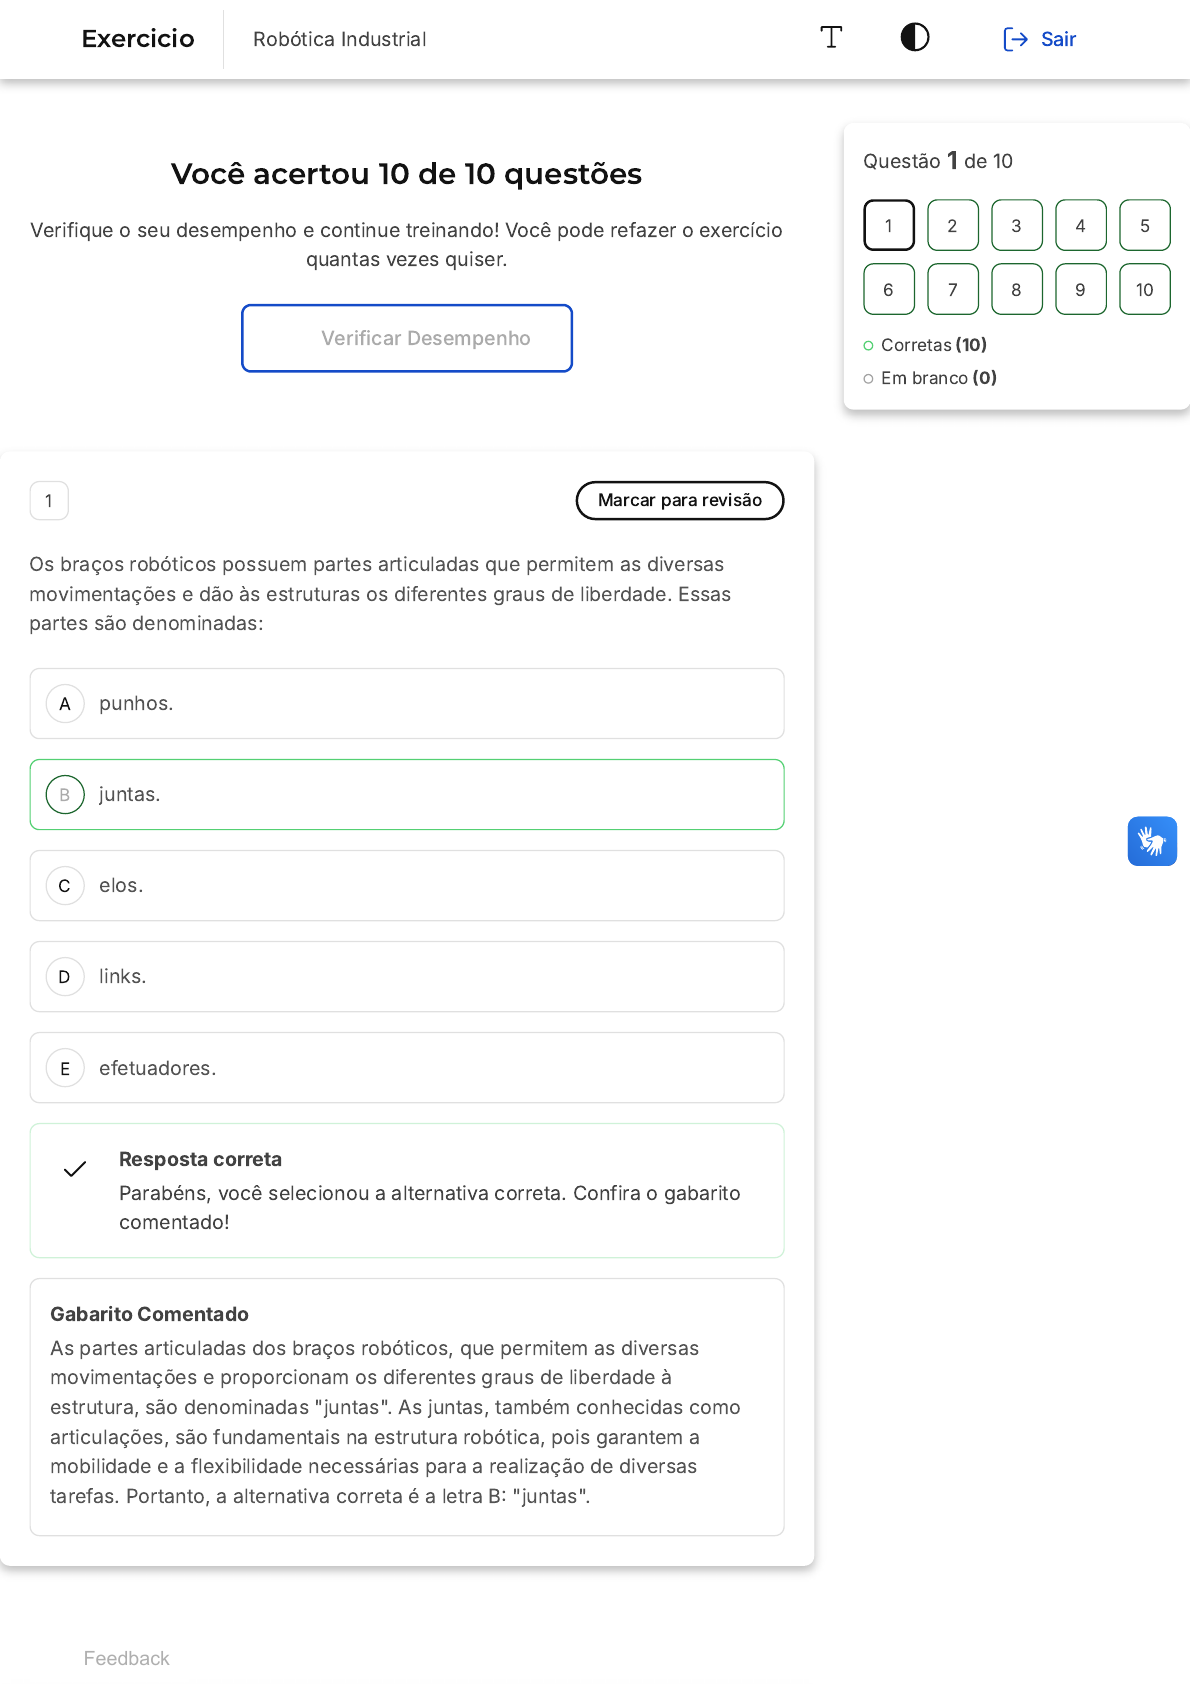Select option E efetuadores
Screen dimensions: 1190x1684
coord(407,1068)
